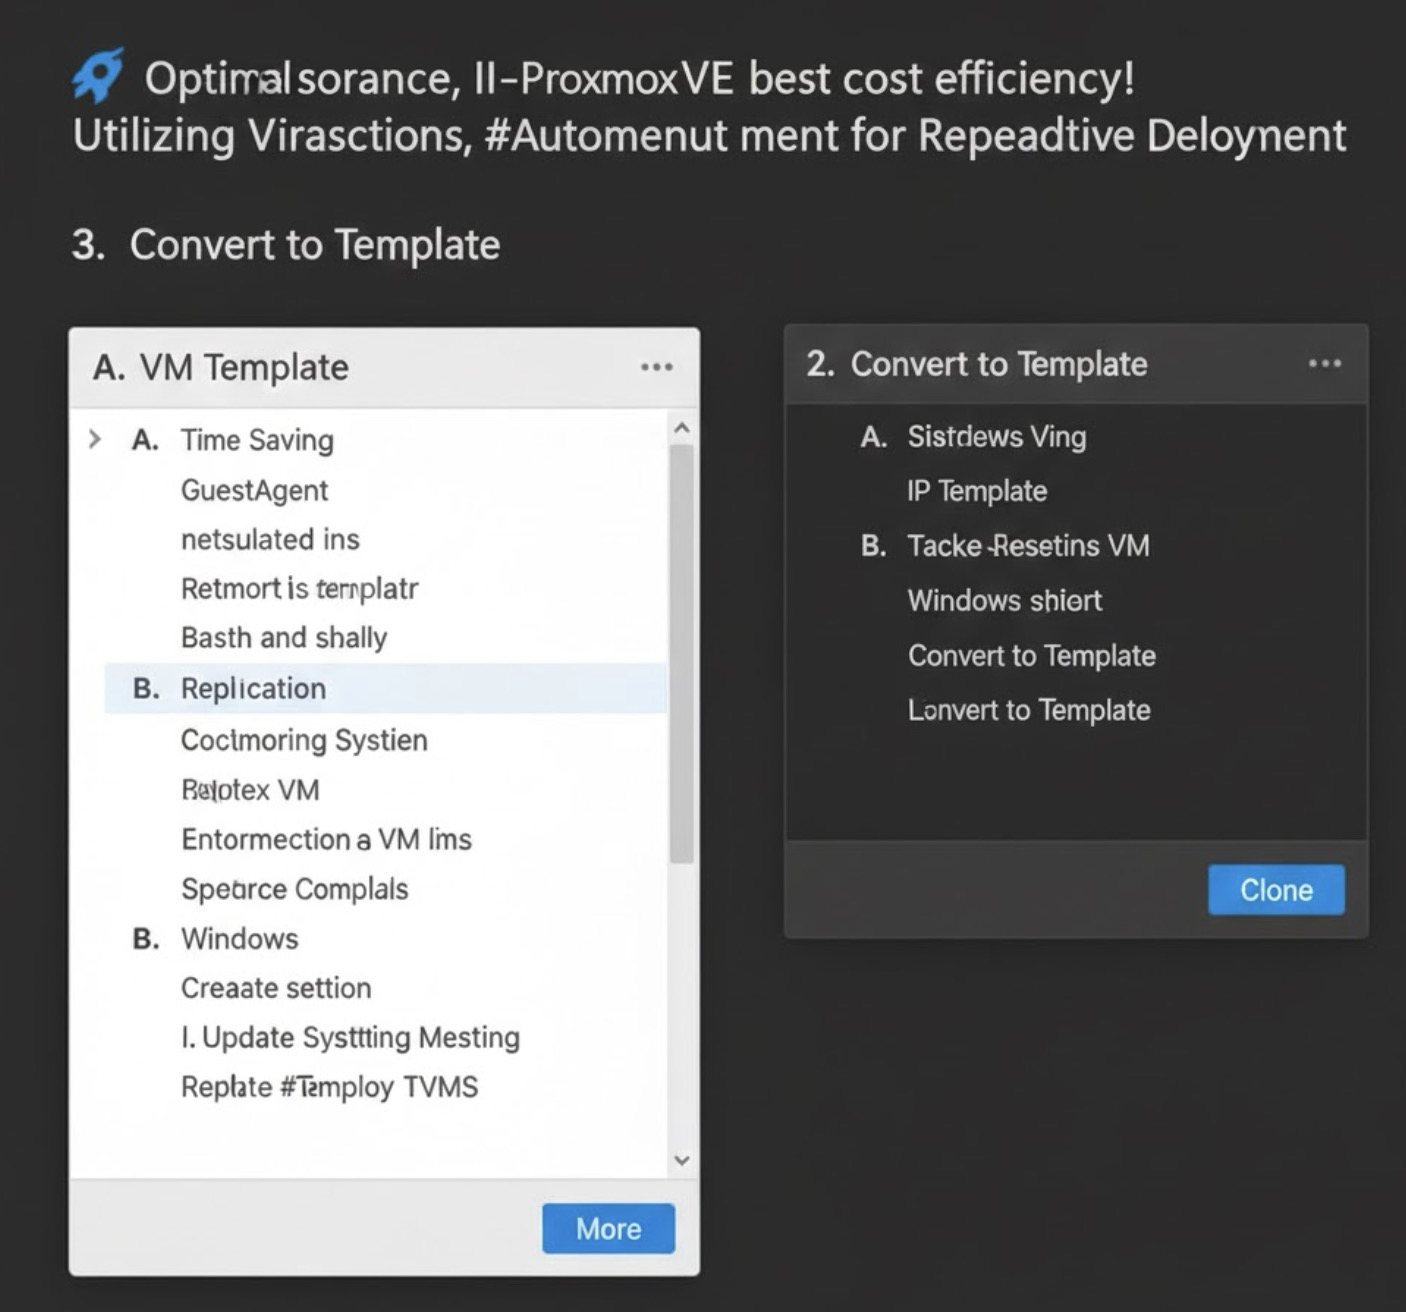Select the Tacke Resetins VM entry
Screen dimensions: 1406x1312
[1028, 546]
